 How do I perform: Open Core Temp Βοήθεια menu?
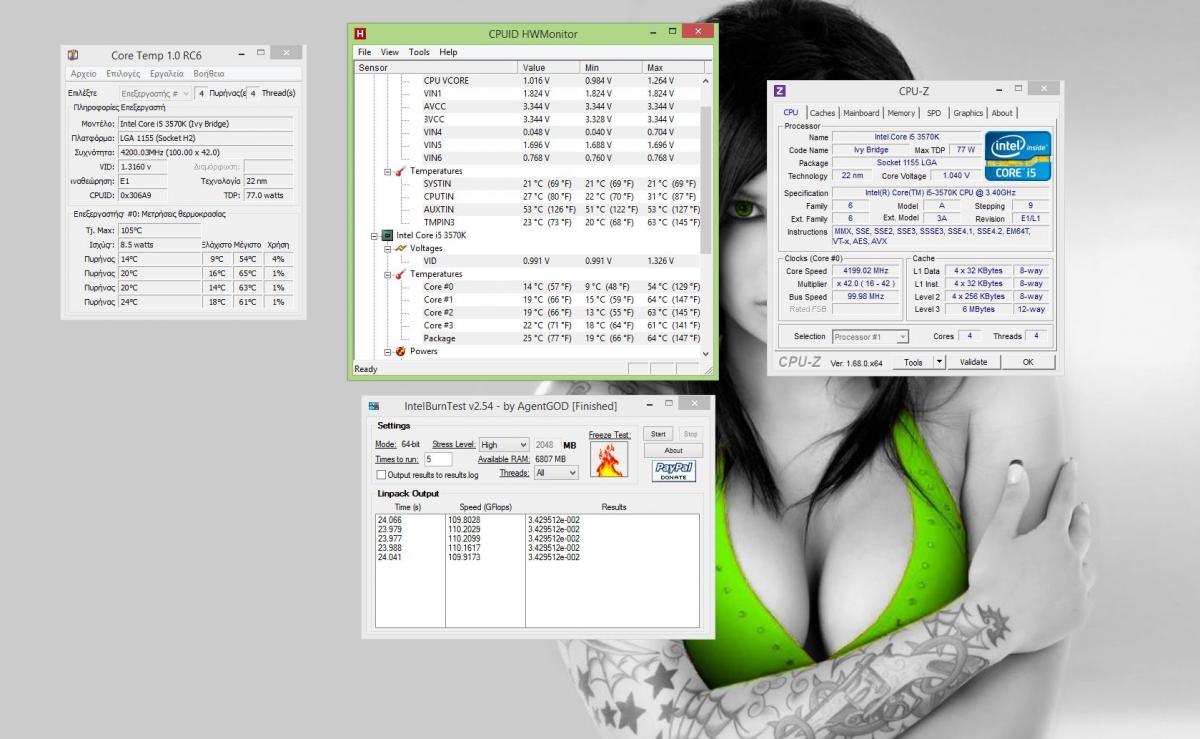[x=209, y=73]
